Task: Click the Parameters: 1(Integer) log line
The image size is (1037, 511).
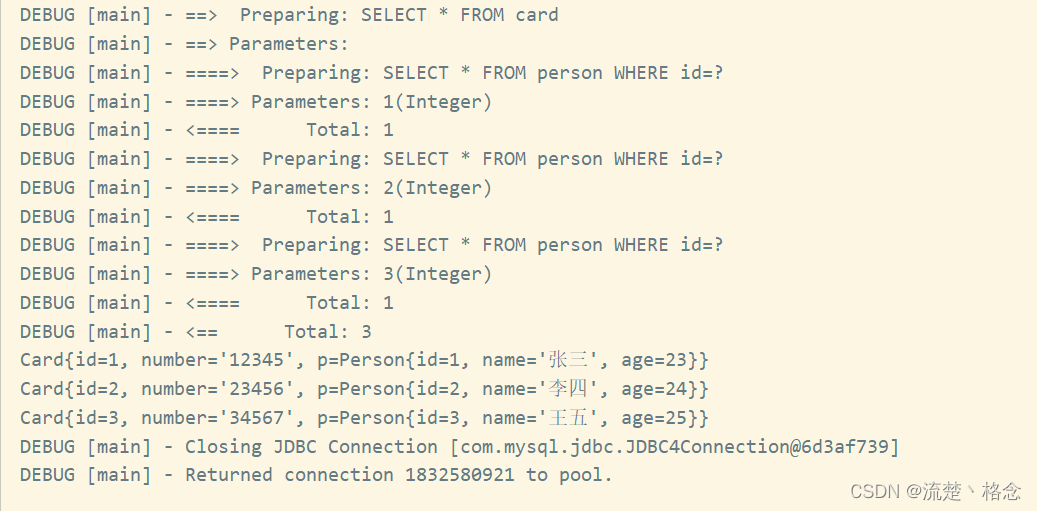Action: [x=256, y=101]
